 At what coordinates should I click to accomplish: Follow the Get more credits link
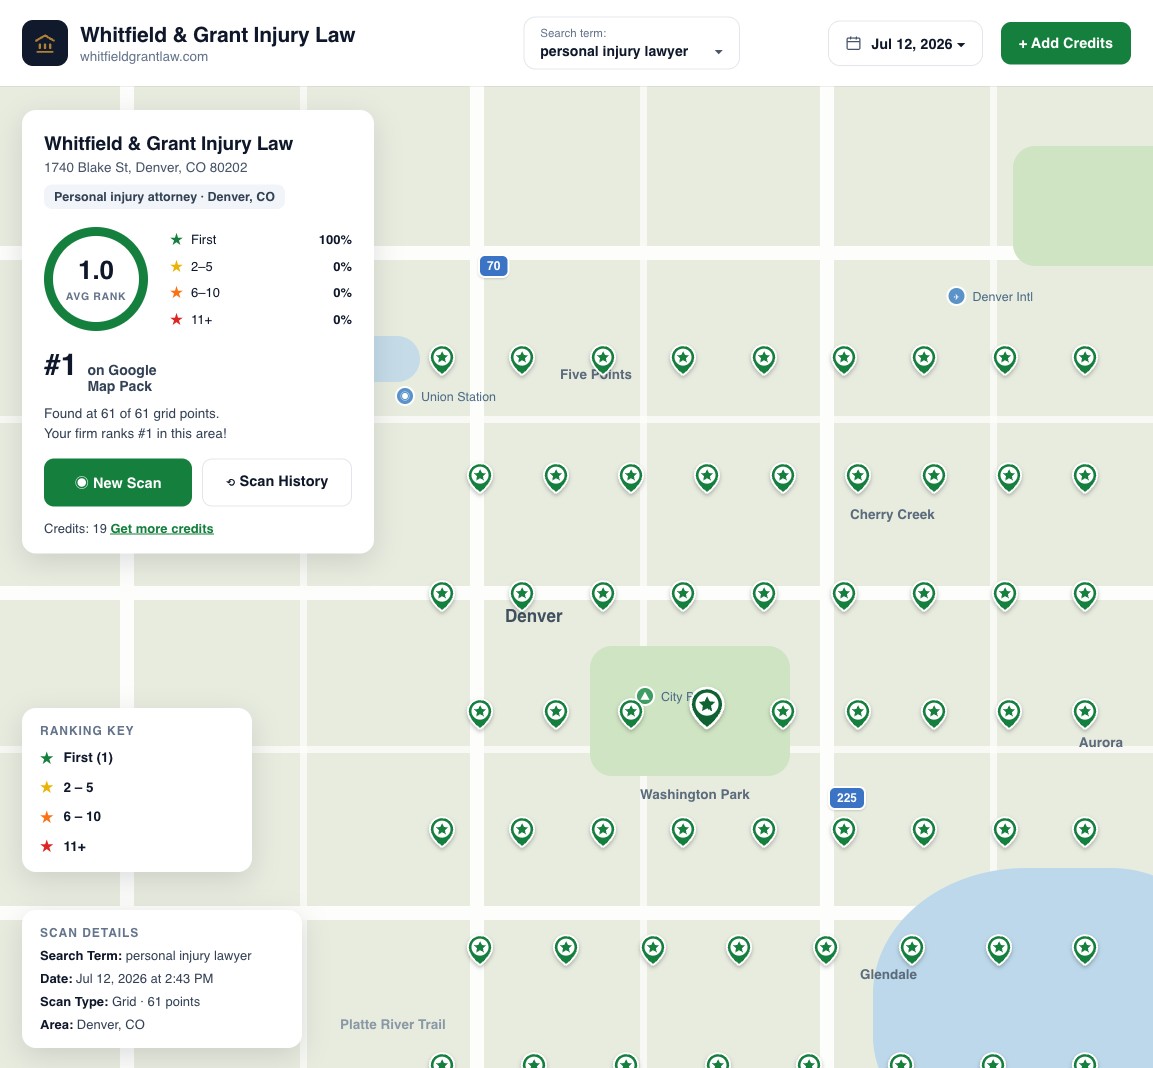click(162, 529)
